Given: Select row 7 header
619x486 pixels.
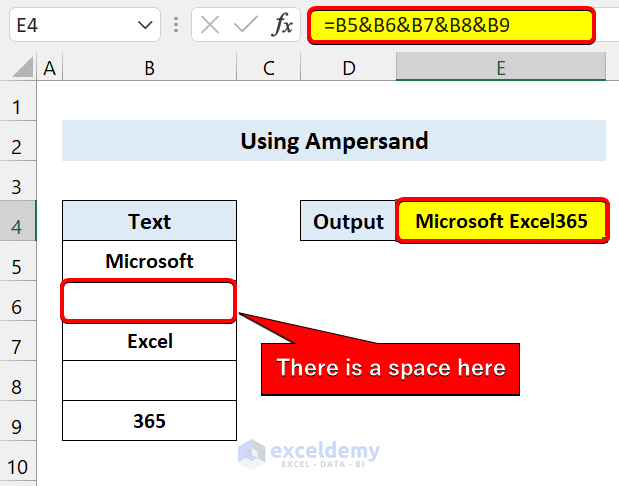Looking at the screenshot, I should (18, 341).
